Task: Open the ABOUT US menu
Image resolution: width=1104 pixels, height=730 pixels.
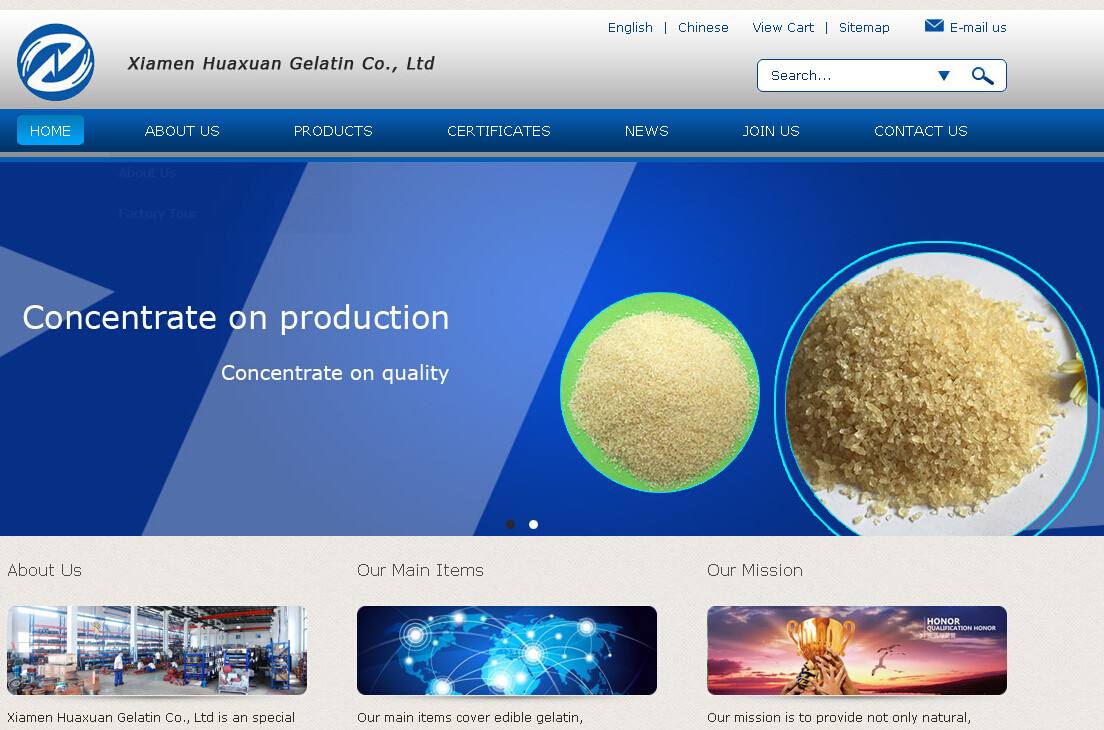Action: point(182,131)
